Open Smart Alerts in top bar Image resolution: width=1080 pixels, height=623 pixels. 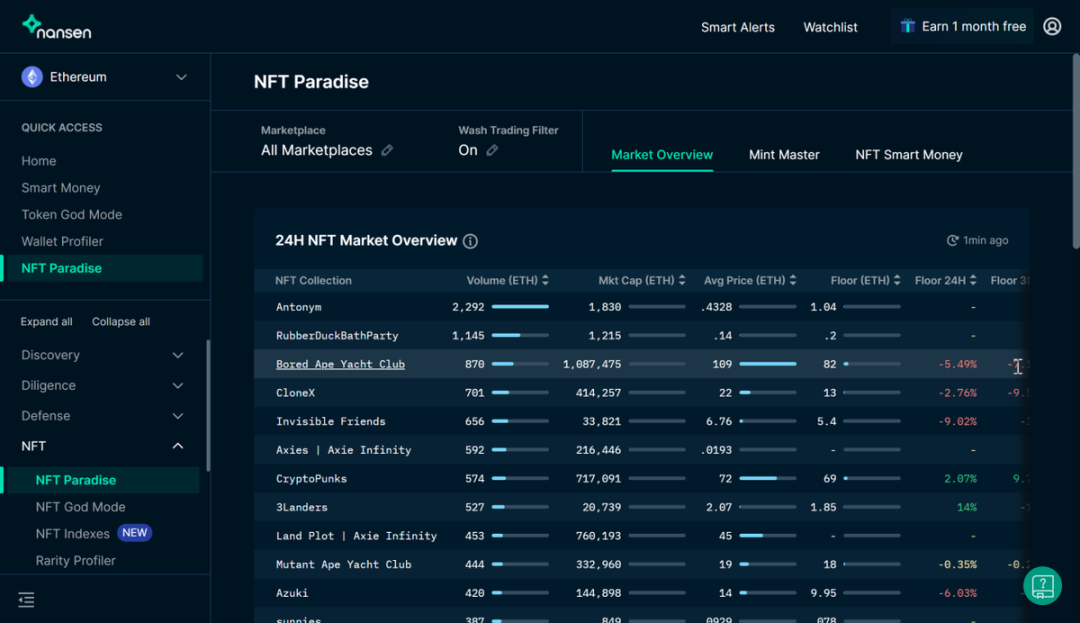738,27
